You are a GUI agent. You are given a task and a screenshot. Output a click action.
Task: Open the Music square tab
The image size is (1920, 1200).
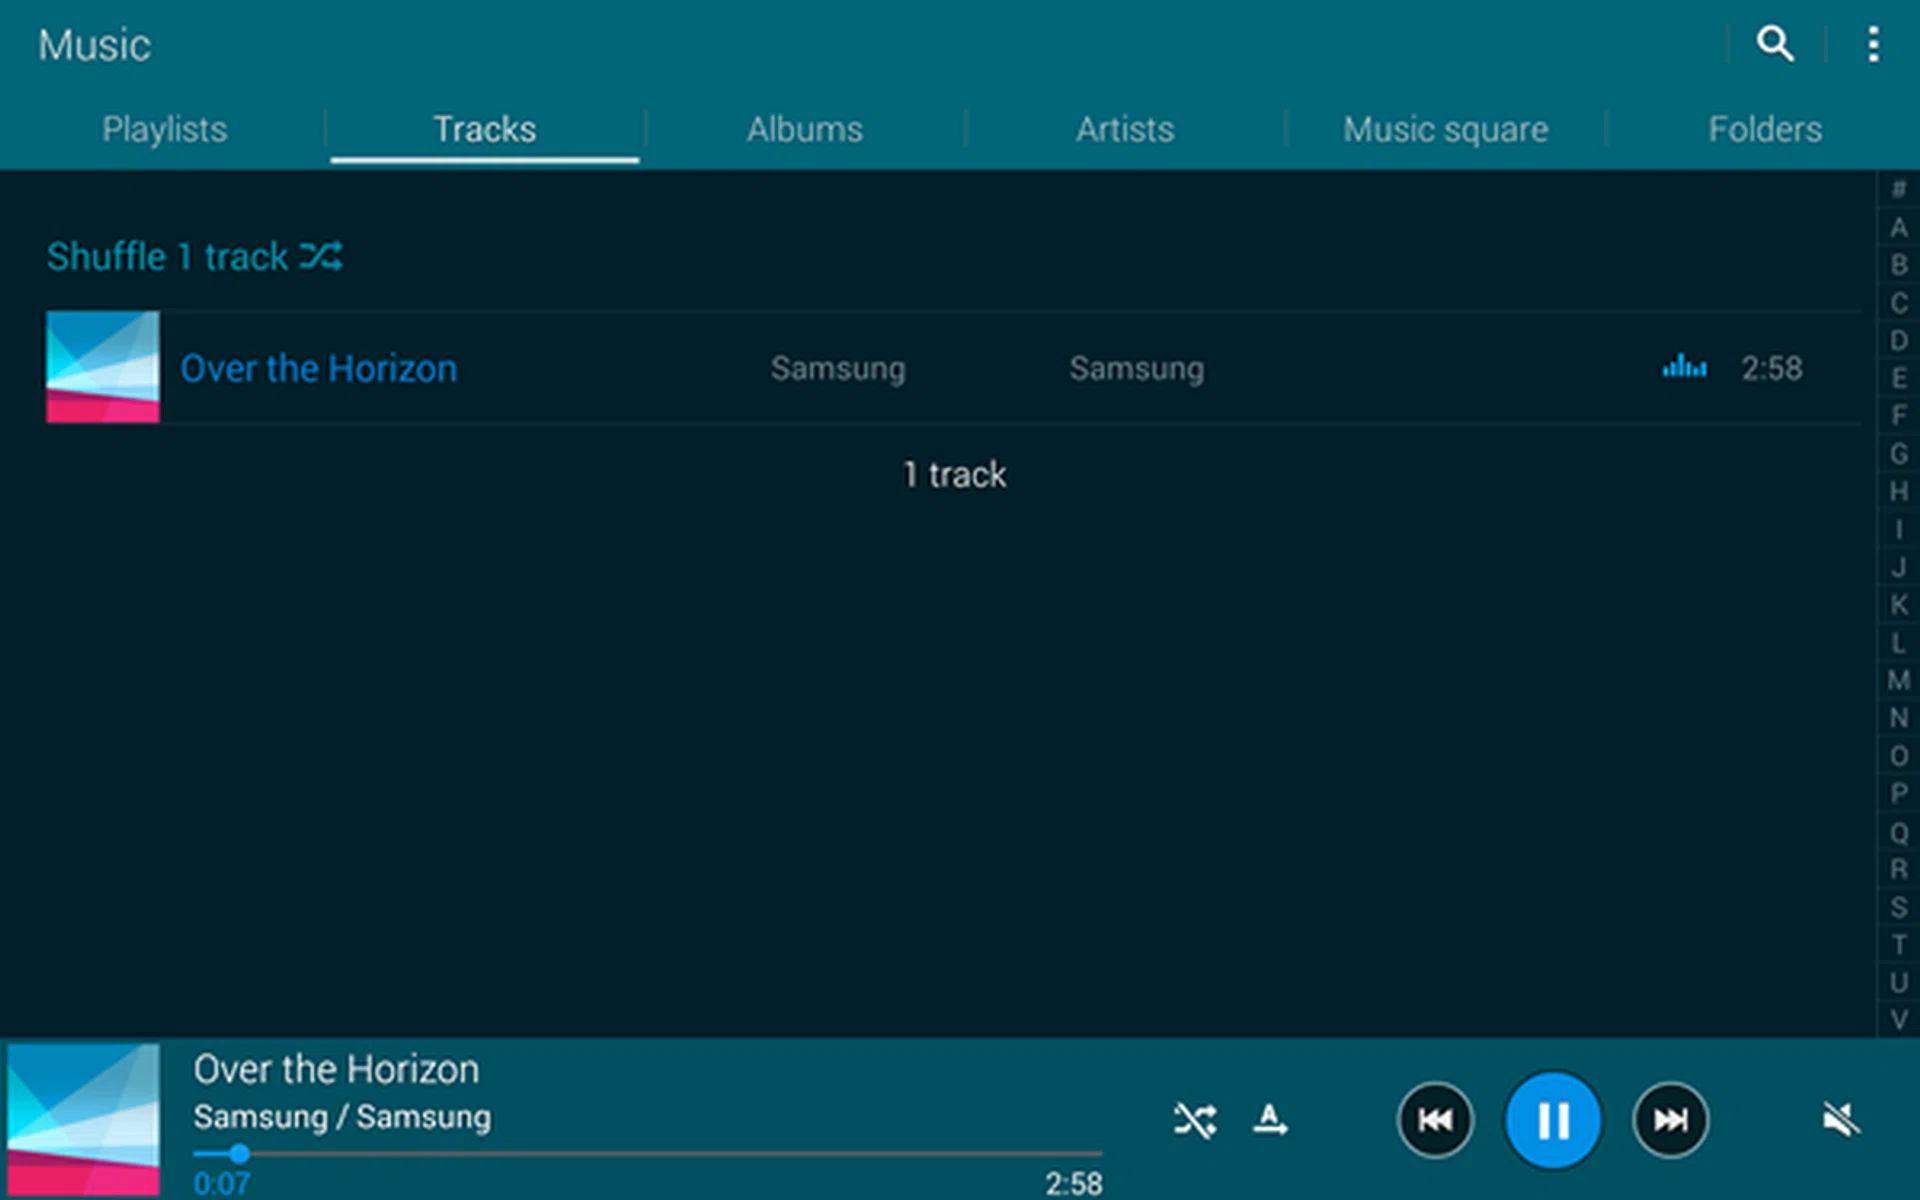1445,129
